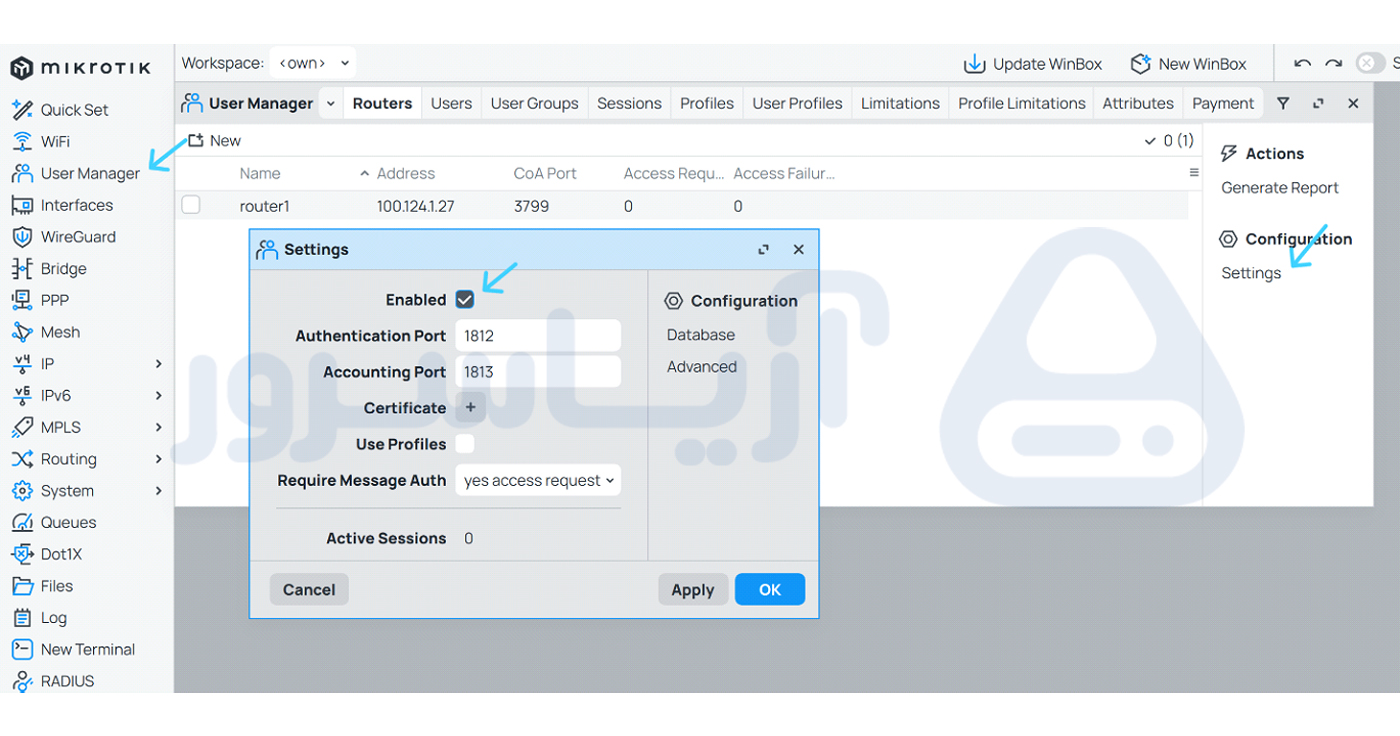Click the Accounting Port field
The image size is (1400, 736).
[x=538, y=372]
